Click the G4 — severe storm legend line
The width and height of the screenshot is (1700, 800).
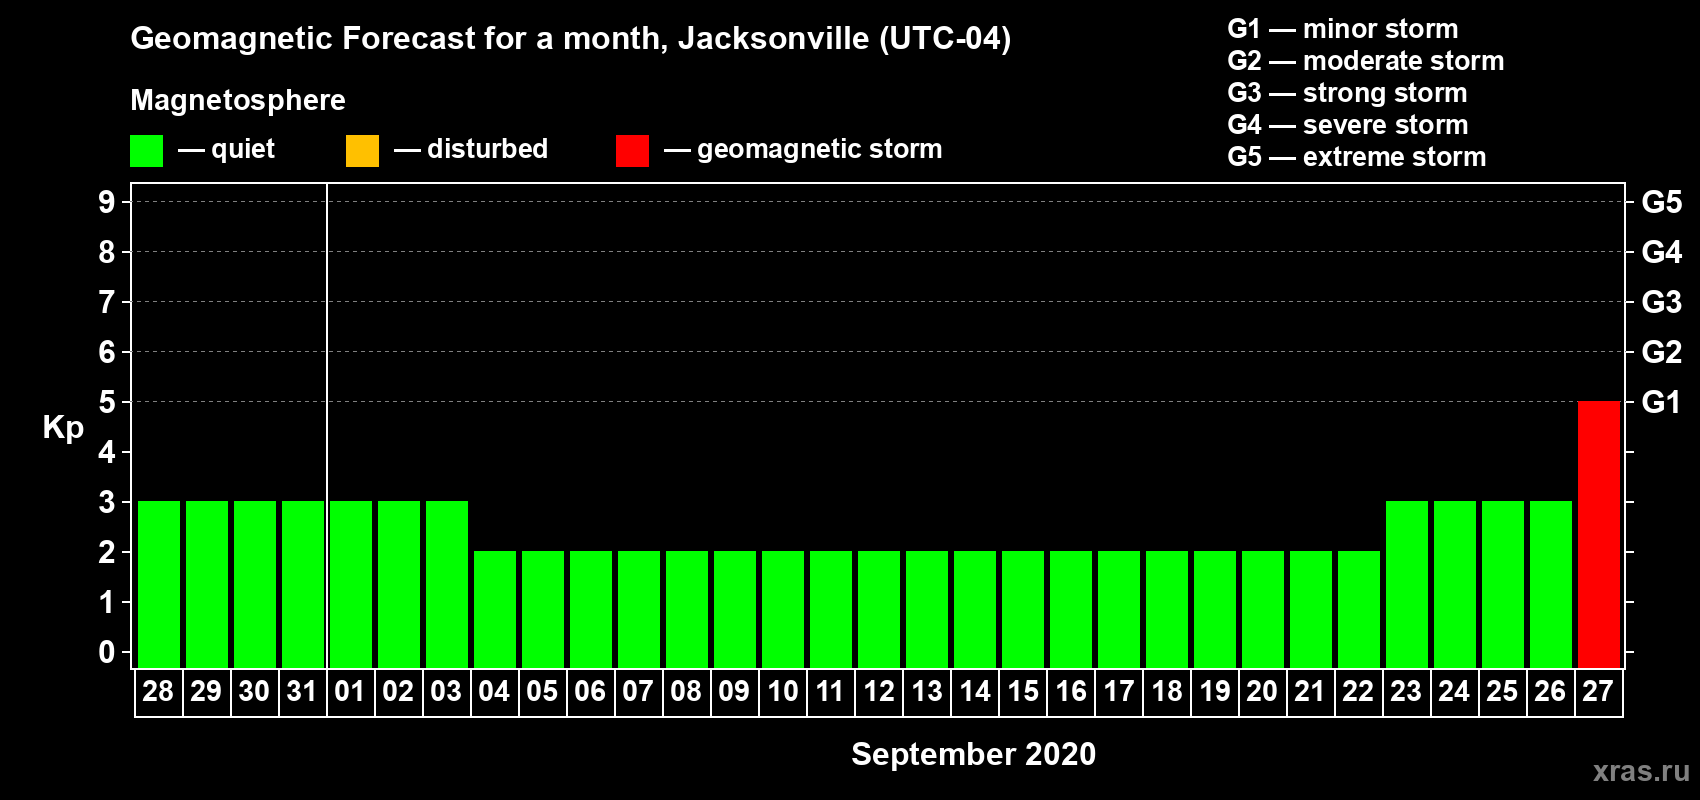[1348, 125]
